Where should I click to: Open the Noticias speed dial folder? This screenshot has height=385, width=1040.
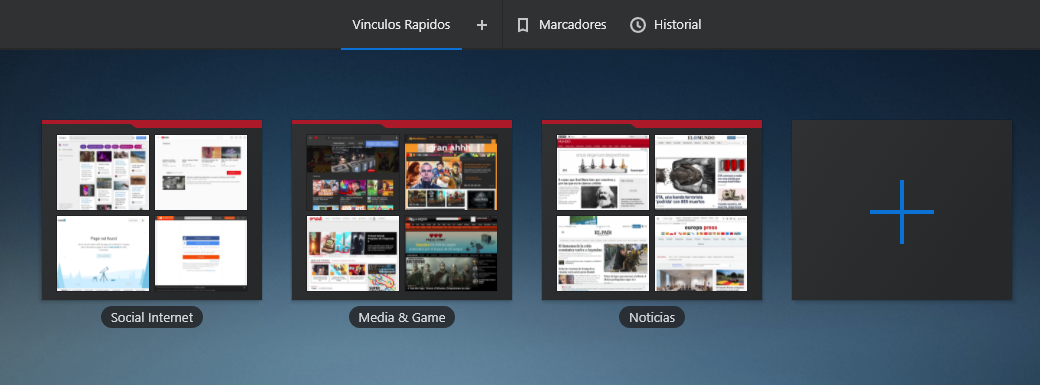click(x=652, y=210)
